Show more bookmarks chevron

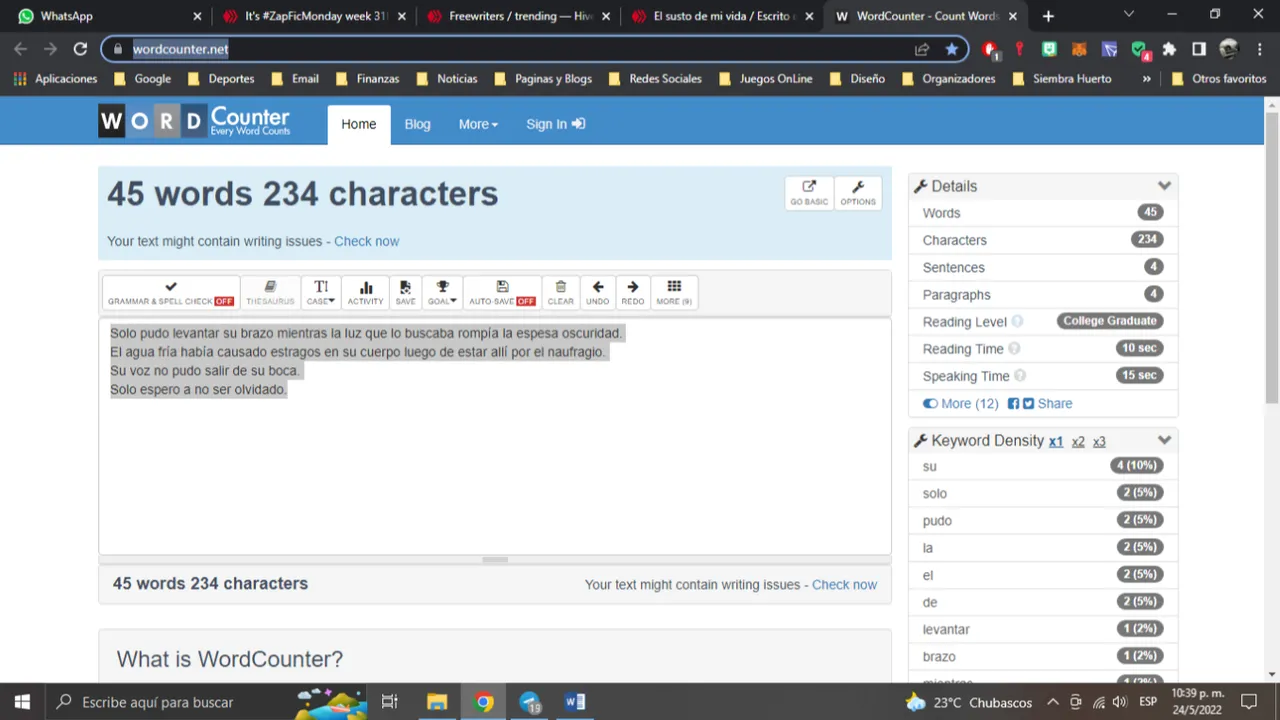pyautogui.click(x=1146, y=79)
